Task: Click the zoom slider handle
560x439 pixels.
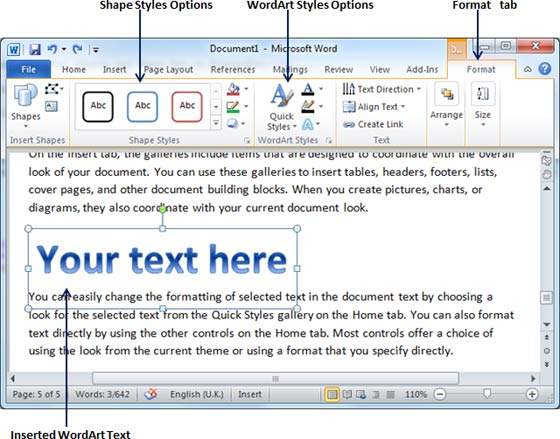Action: (x=487, y=394)
